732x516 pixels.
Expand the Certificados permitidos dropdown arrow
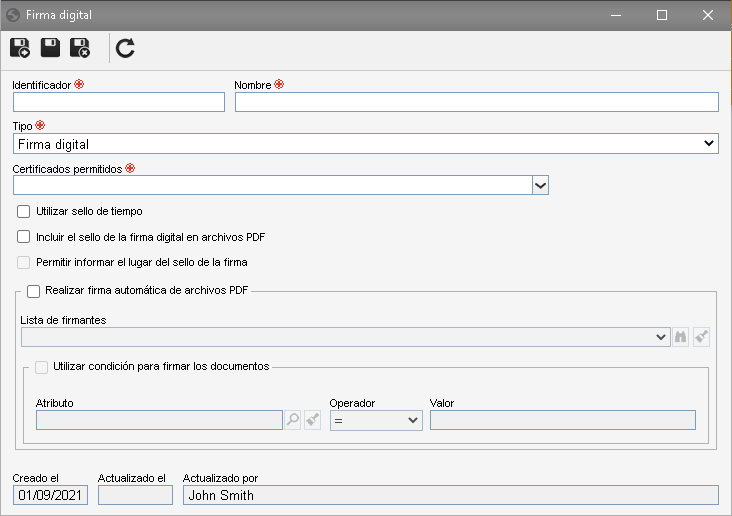[x=540, y=185]
